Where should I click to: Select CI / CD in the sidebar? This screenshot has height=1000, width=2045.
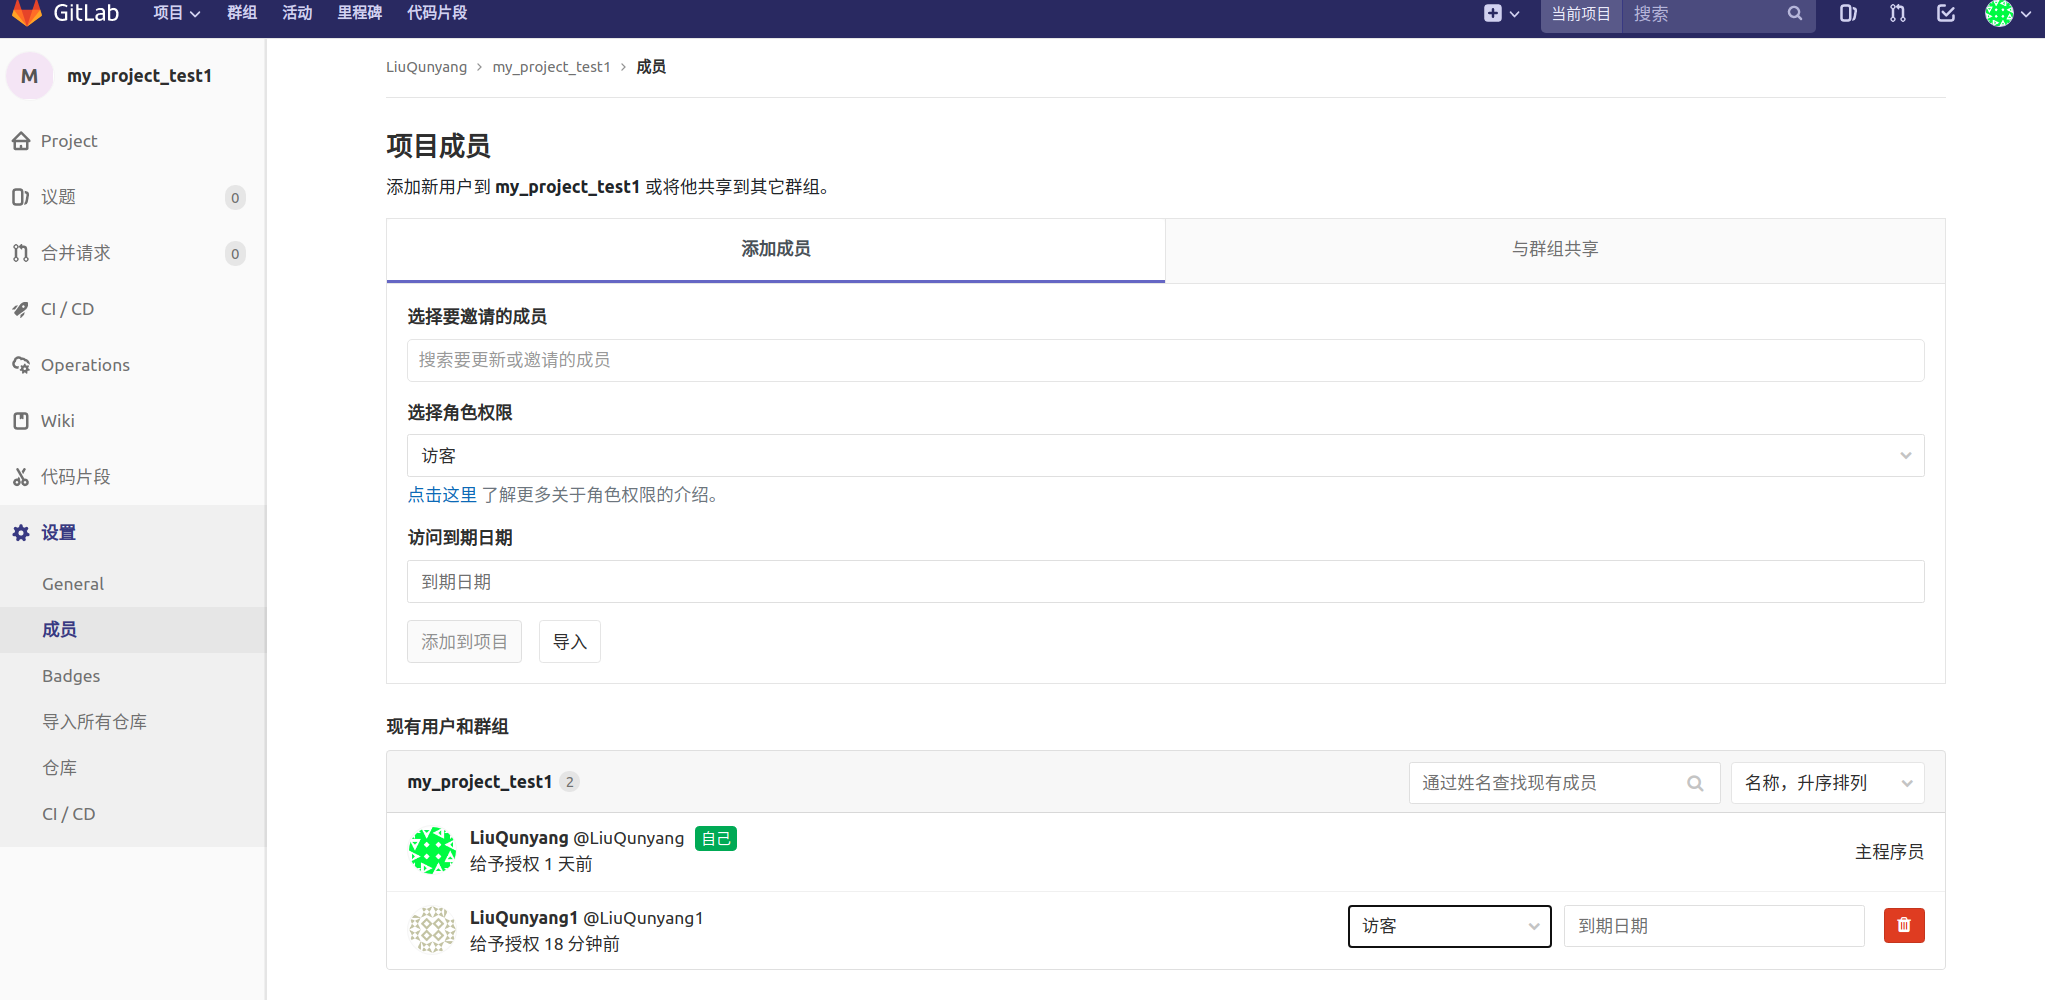click(x=67, y=308)
